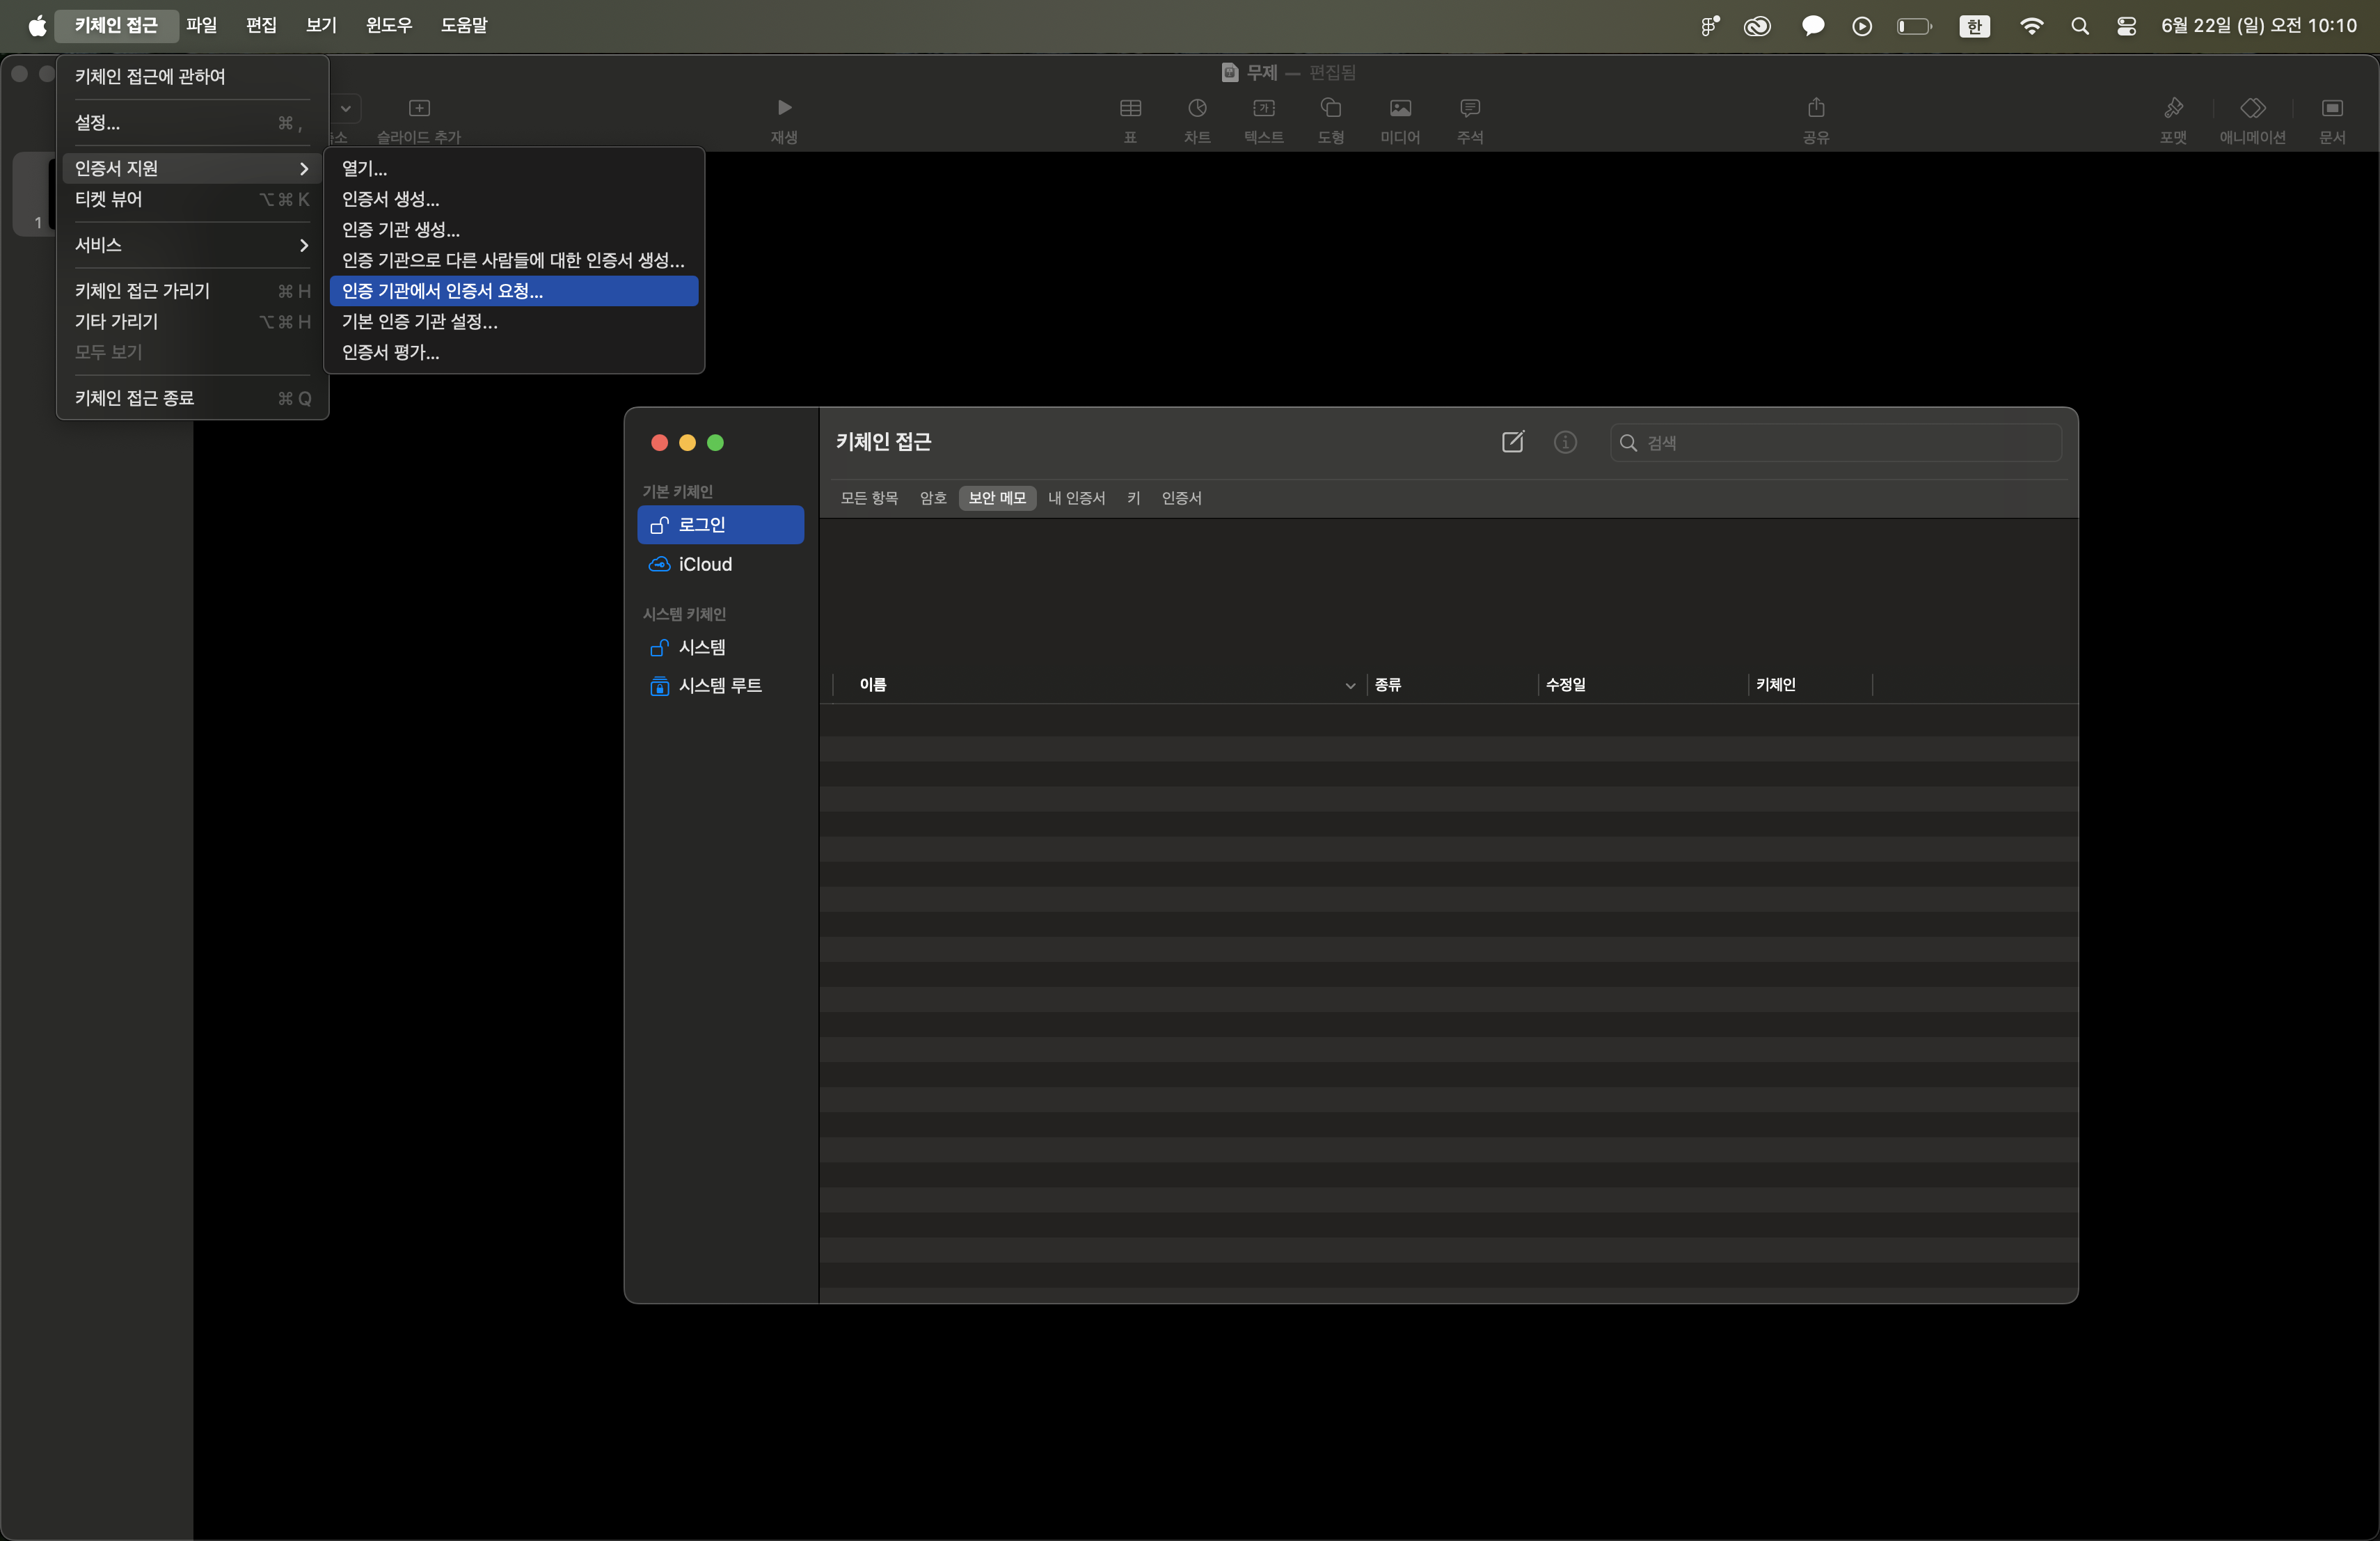Select the 암호 category tab
The height and width of the screenshot is (1541, 2380).
tap(932, 498)
